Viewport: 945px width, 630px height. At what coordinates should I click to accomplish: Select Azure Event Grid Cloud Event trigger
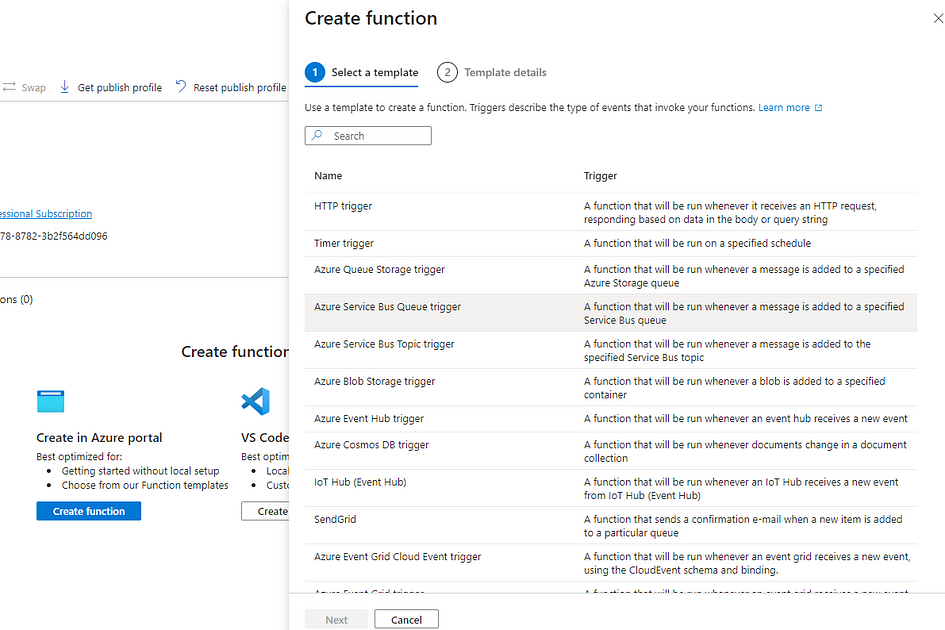611,563
